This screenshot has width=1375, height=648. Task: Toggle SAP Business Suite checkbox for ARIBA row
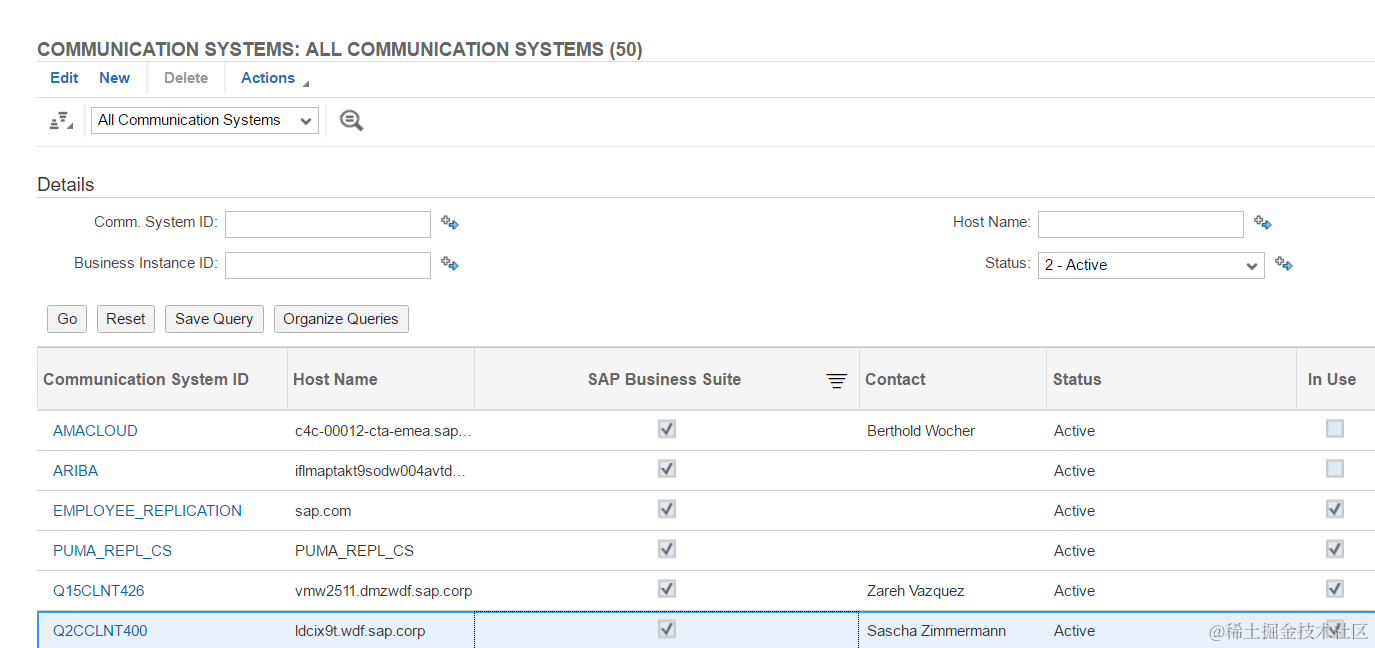click(667, 469)
